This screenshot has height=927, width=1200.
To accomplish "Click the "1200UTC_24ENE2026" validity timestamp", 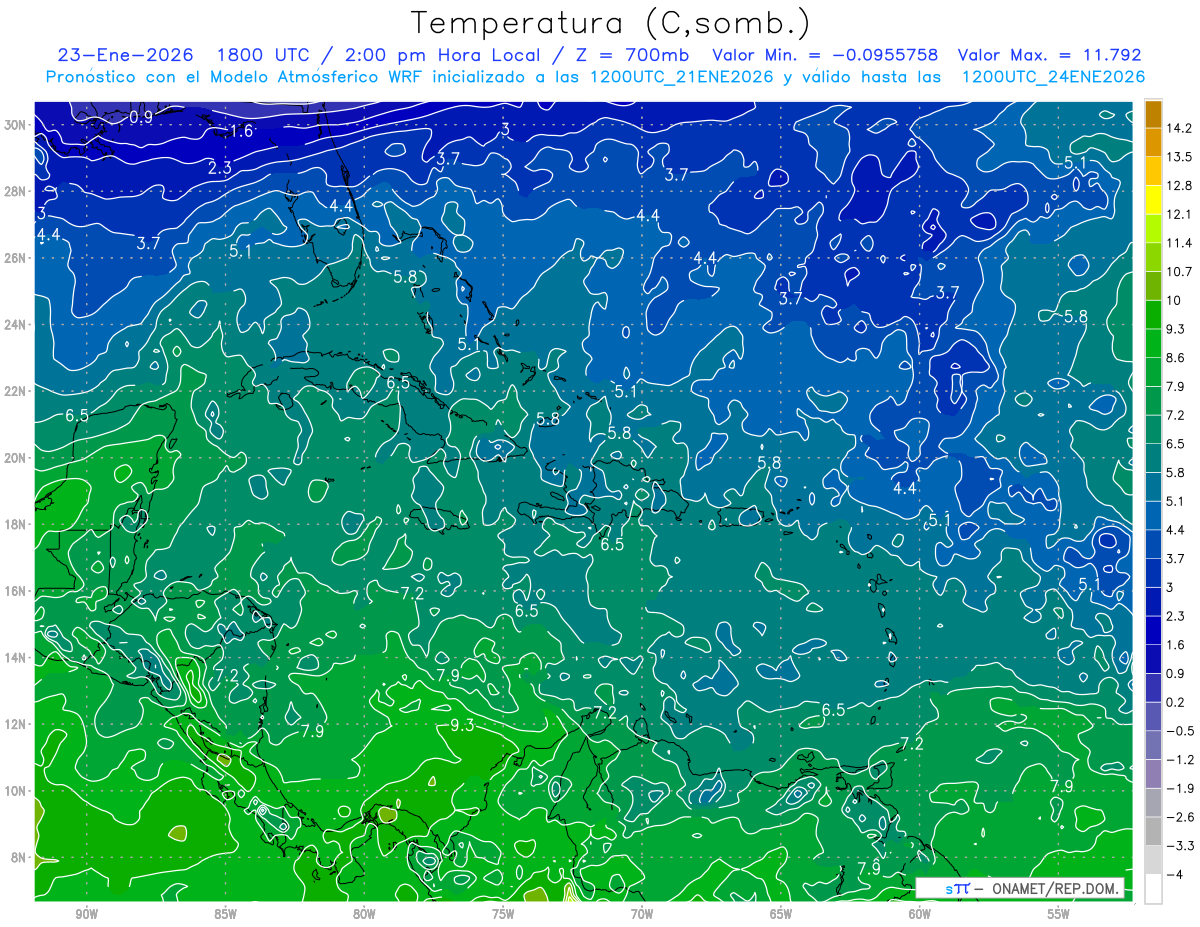I will click(x=1053, y=77).
